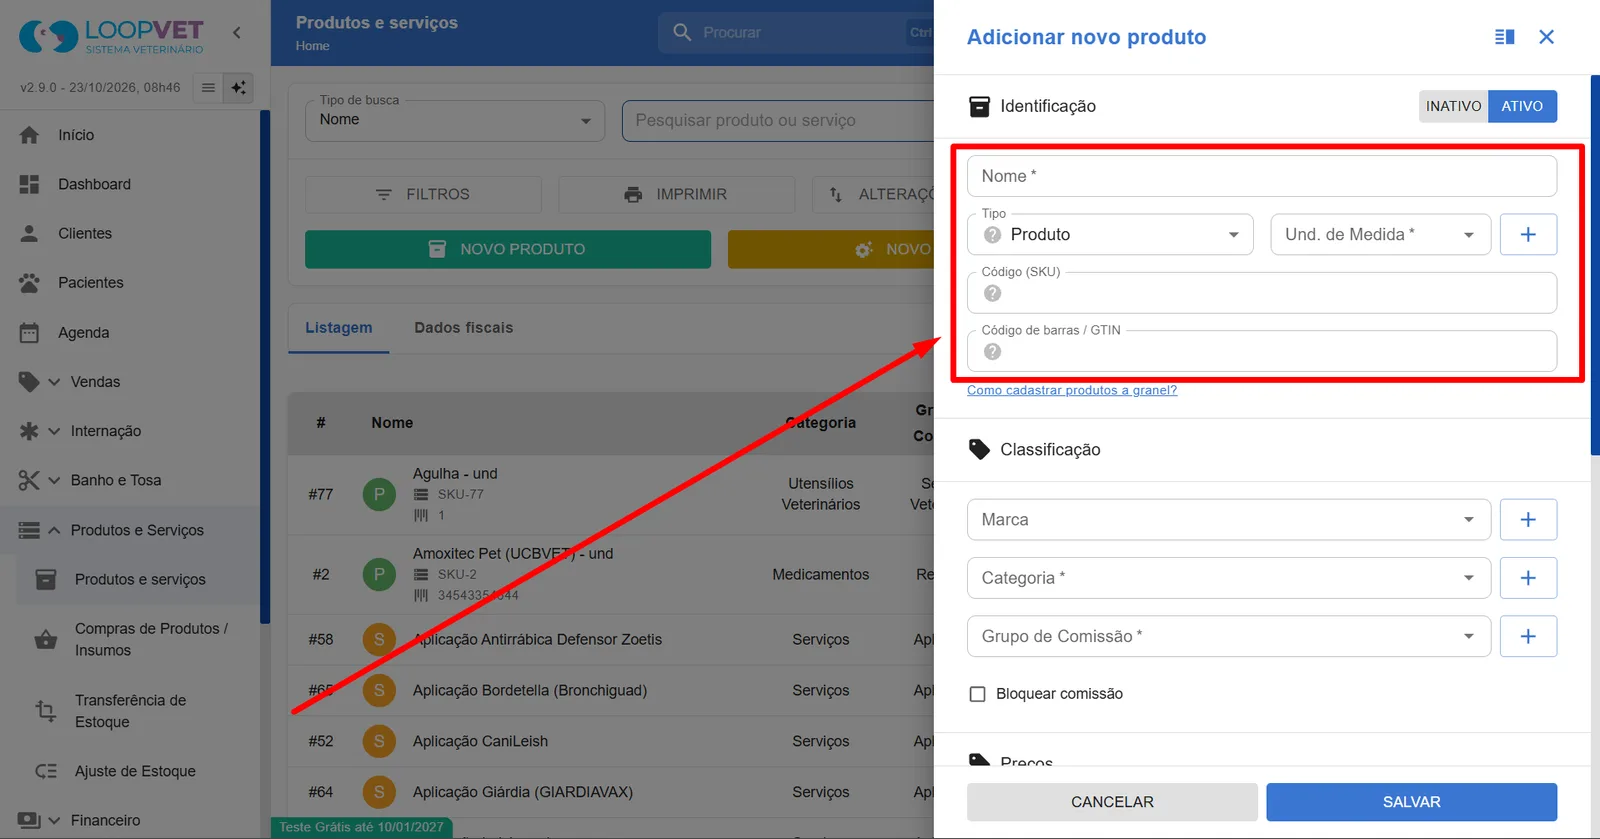Click the S avatar for Aplicação Antirrábica row

click(x=379, y=639)
